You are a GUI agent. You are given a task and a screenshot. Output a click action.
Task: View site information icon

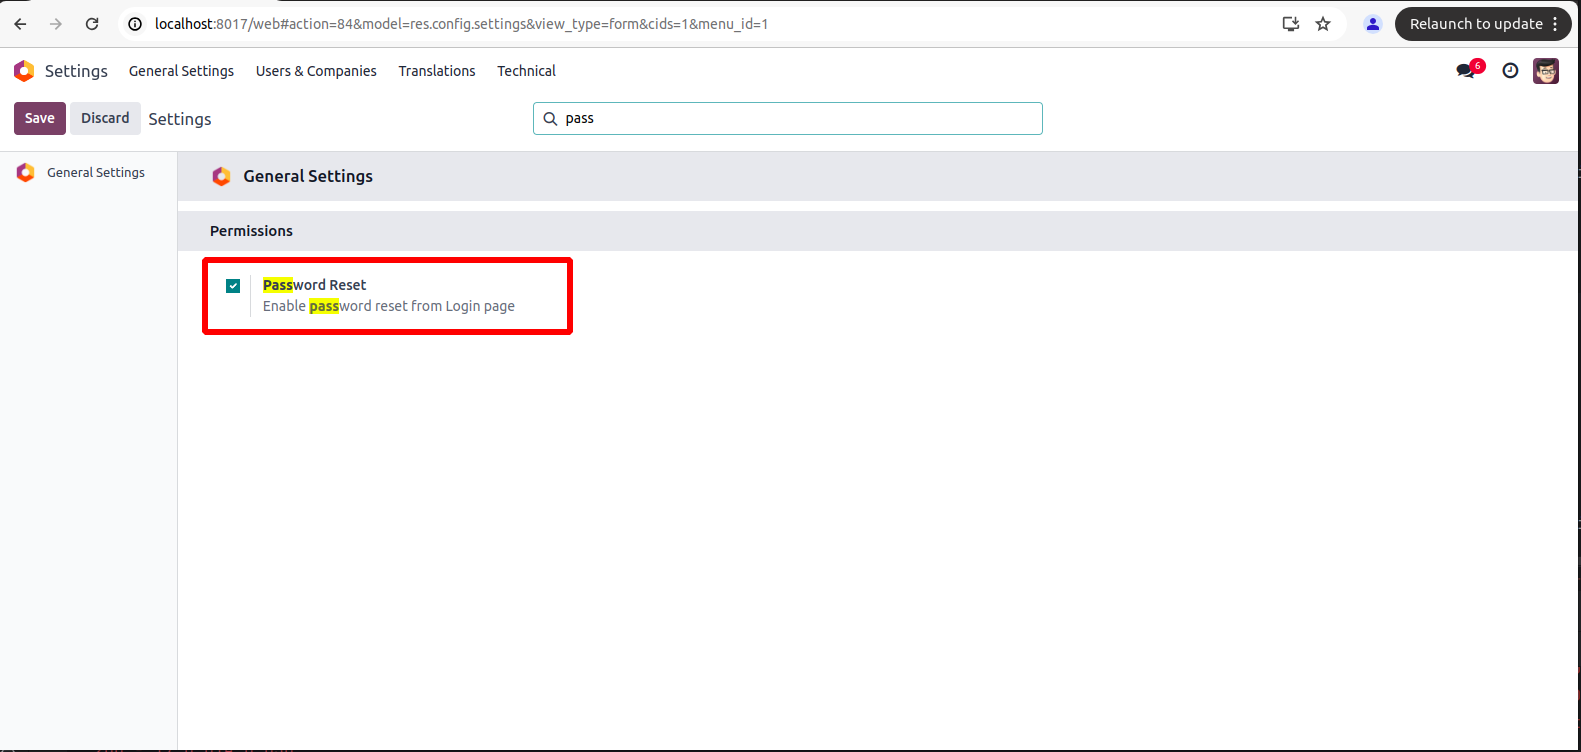(x=135, y=24)
